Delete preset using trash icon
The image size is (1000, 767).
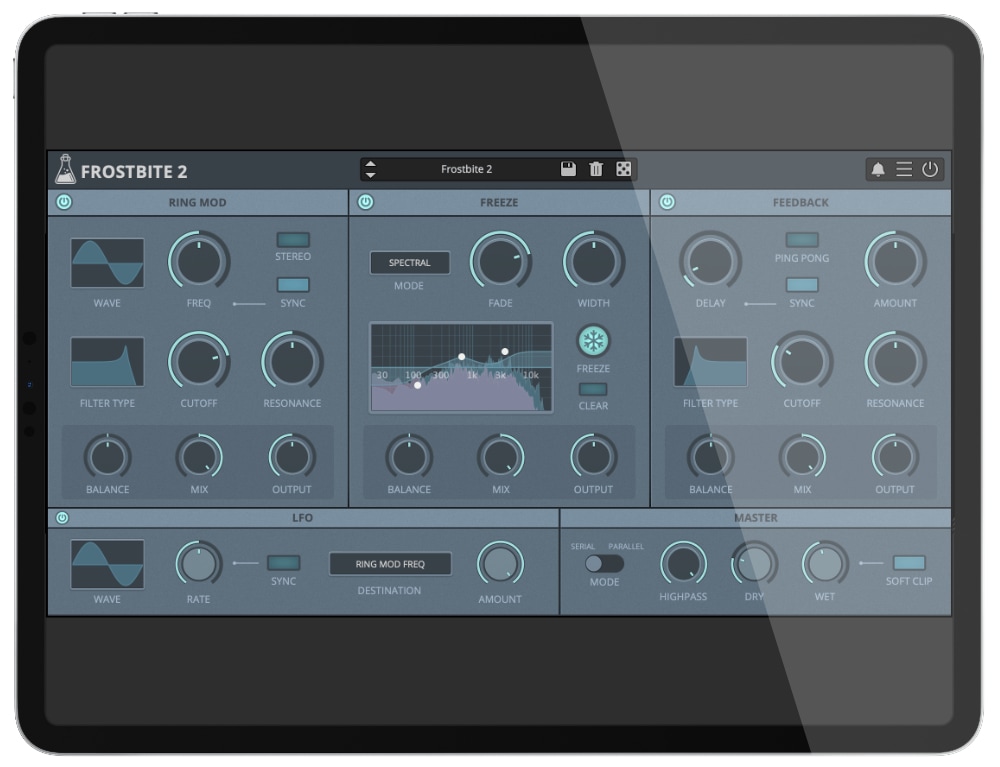pyautogui.click(x=596, y=169)
